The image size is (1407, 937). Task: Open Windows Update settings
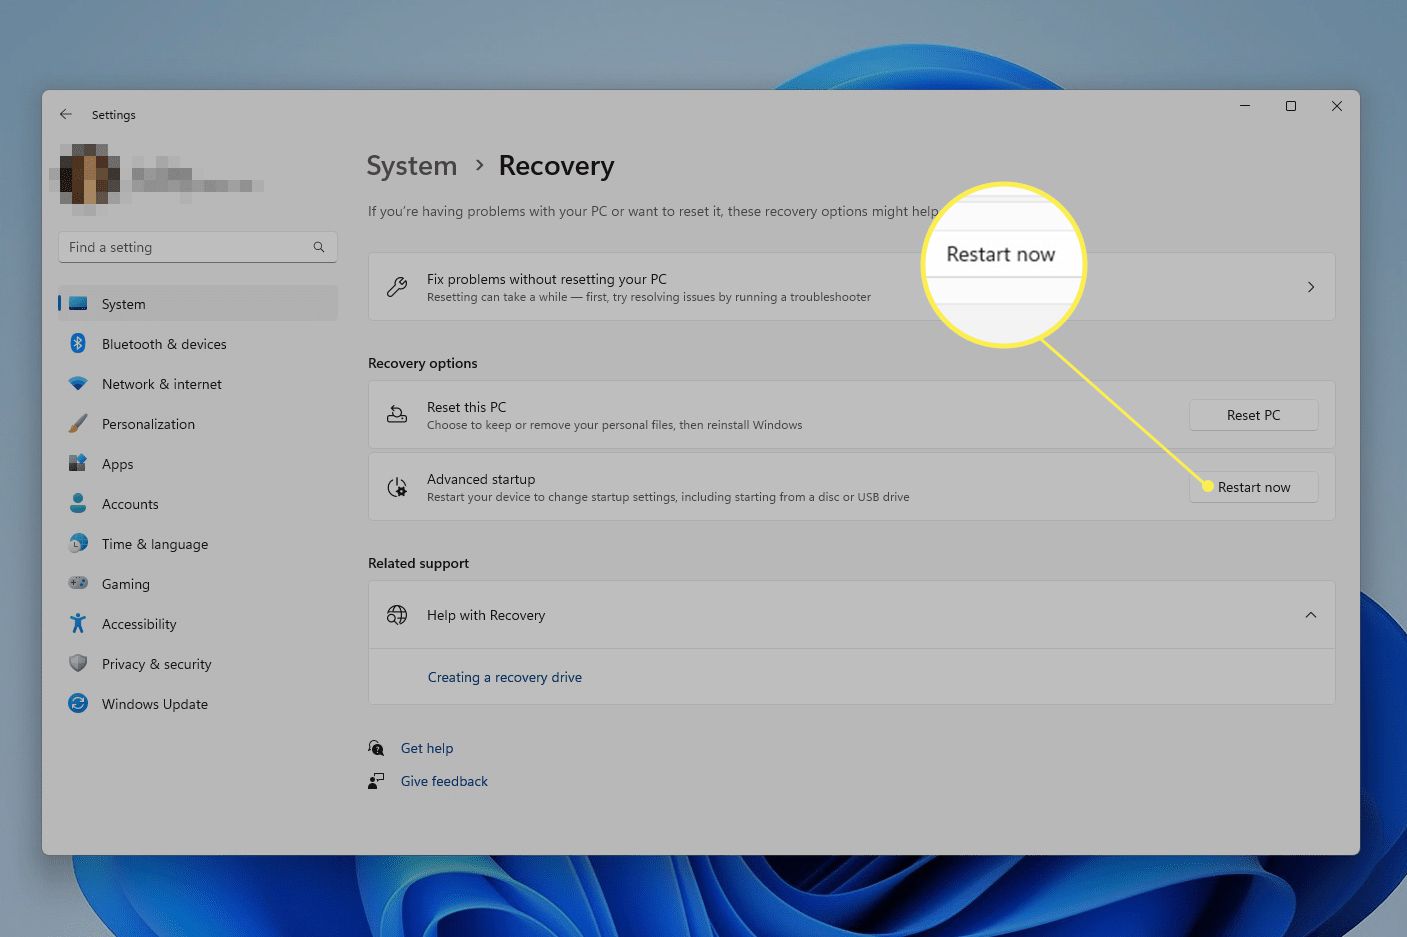(198, 704)
